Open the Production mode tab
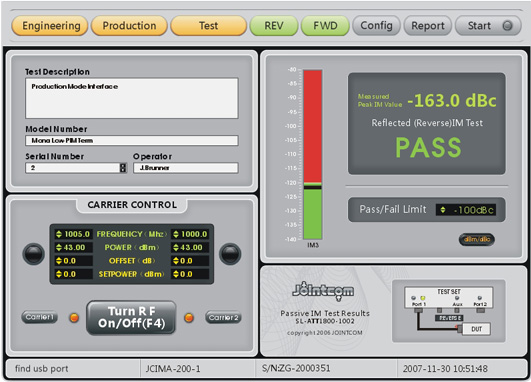Image resolution: width=531 pixels, height=382 pixels. click(129, 26)
